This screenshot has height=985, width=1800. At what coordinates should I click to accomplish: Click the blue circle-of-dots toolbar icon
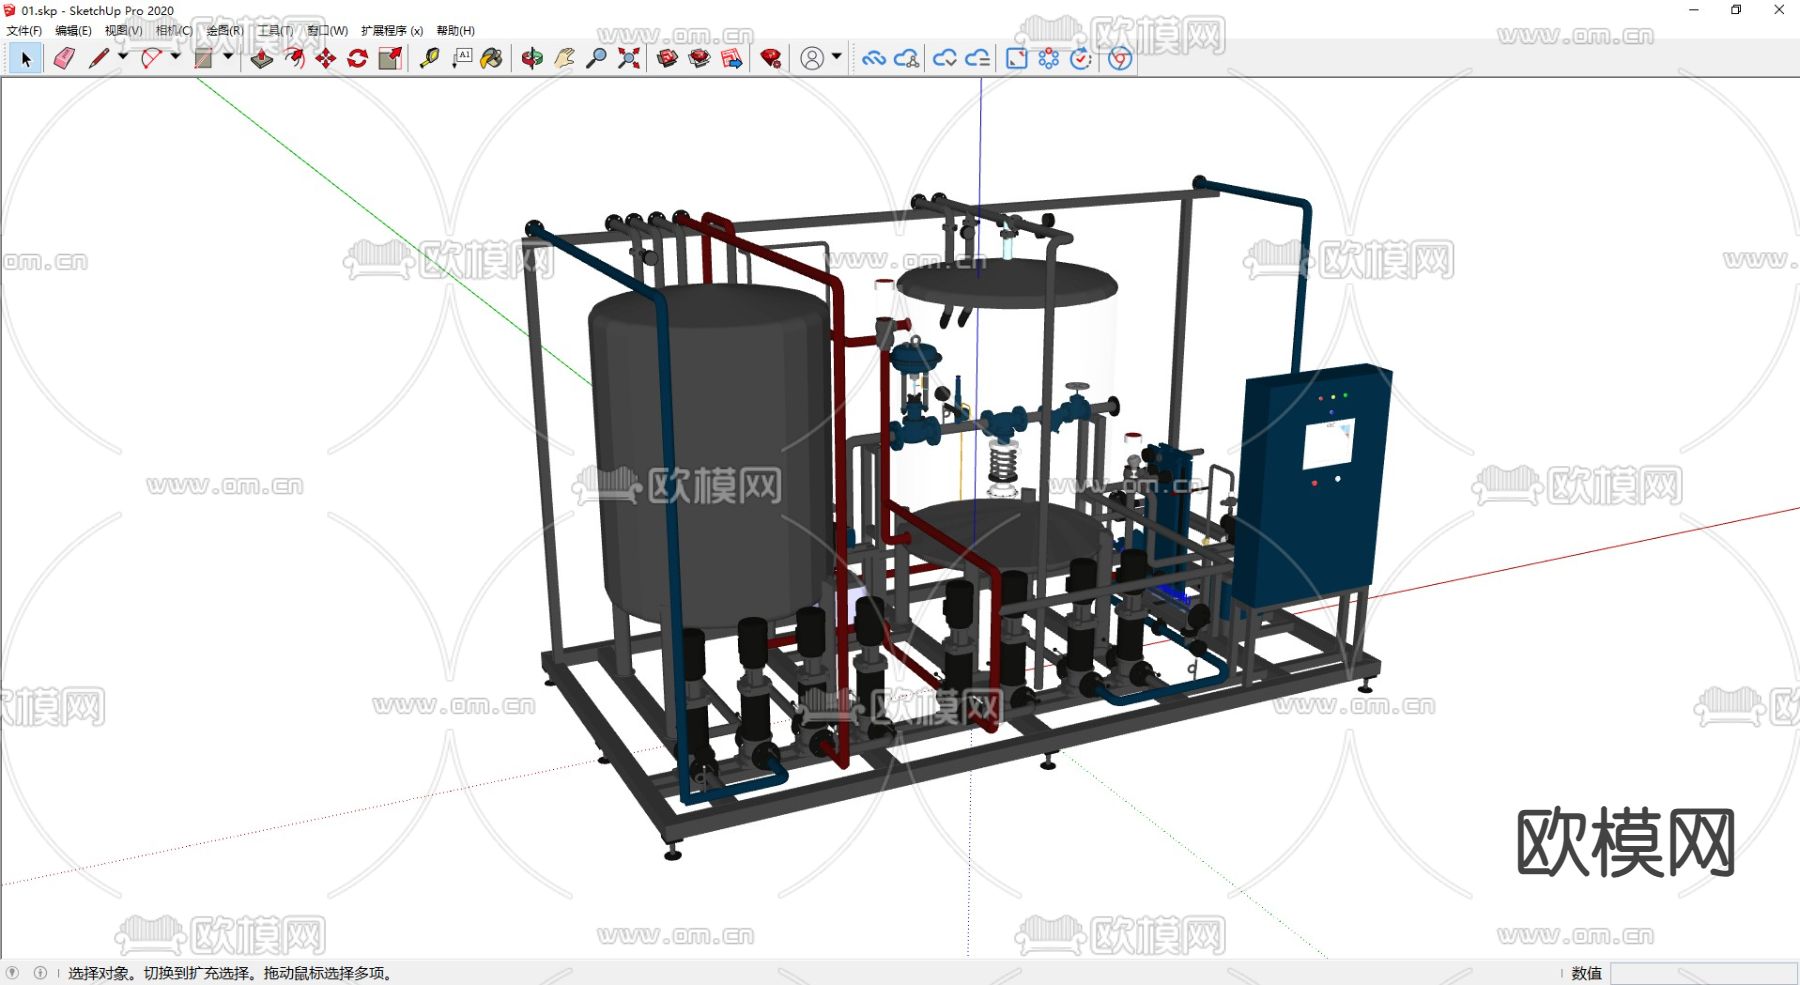tap(1048, 59)
